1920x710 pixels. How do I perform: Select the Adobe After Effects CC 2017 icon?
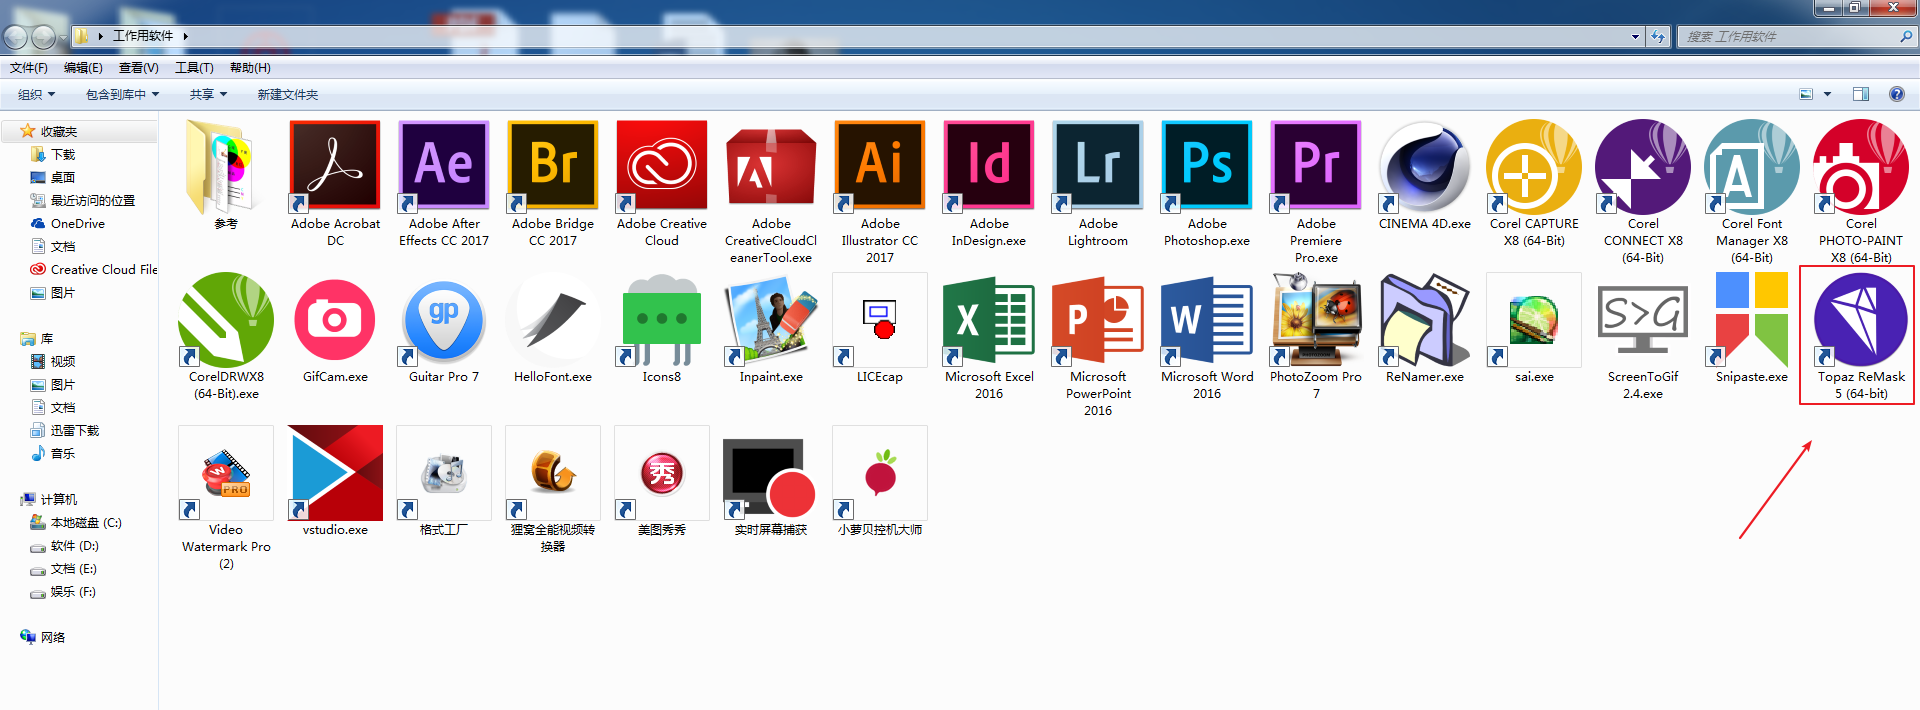click(444, 166)
